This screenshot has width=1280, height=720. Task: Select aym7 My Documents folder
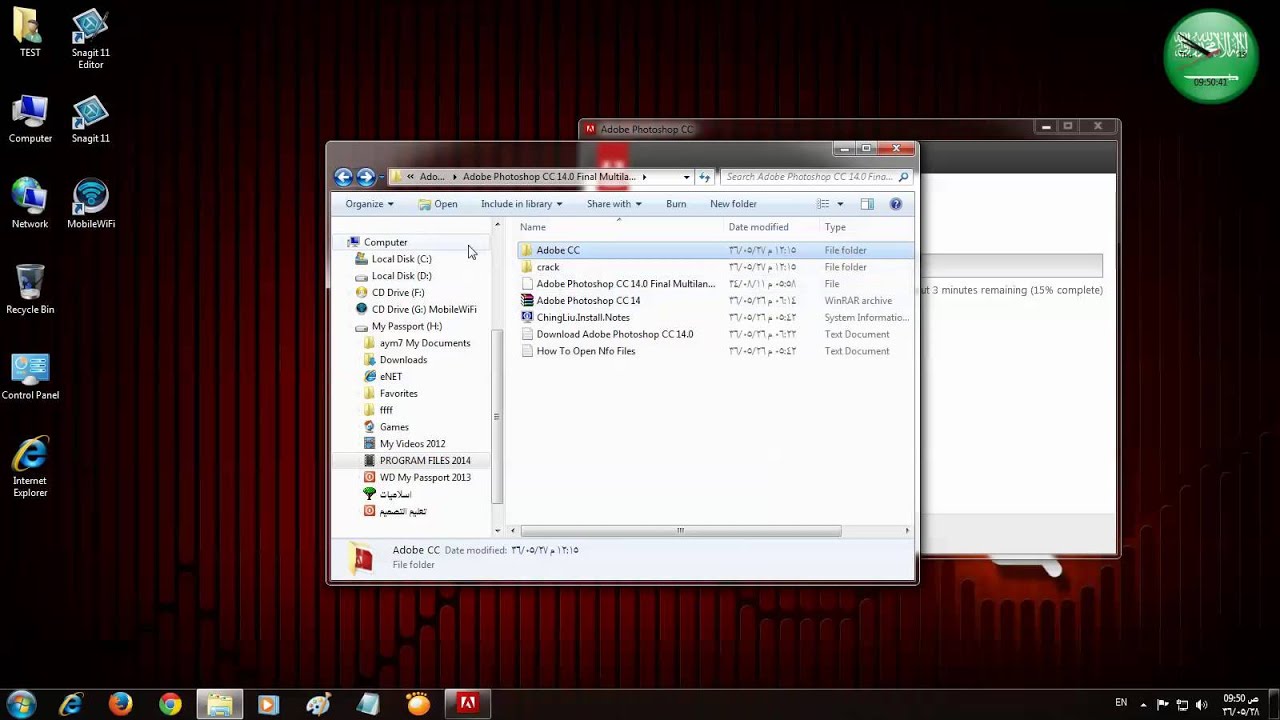pos(424,344)
